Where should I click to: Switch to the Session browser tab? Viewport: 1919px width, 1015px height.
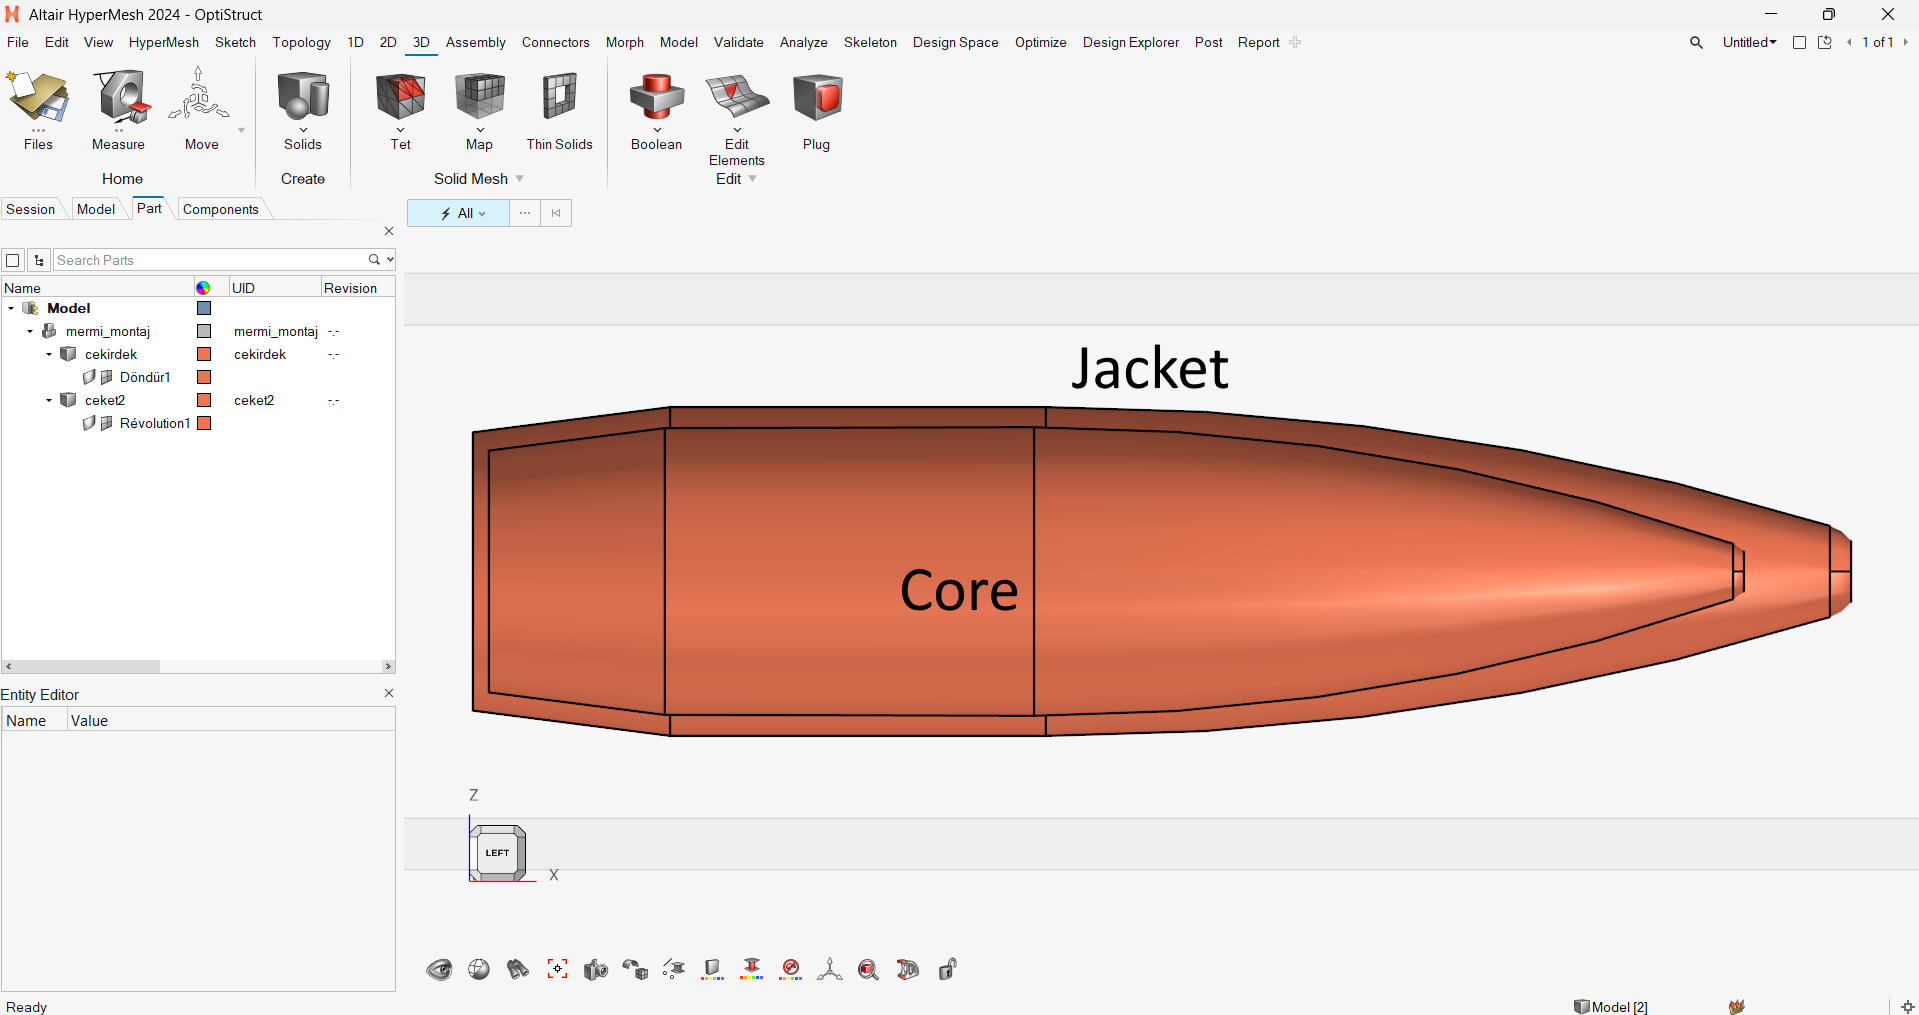(x=31, y=209)
